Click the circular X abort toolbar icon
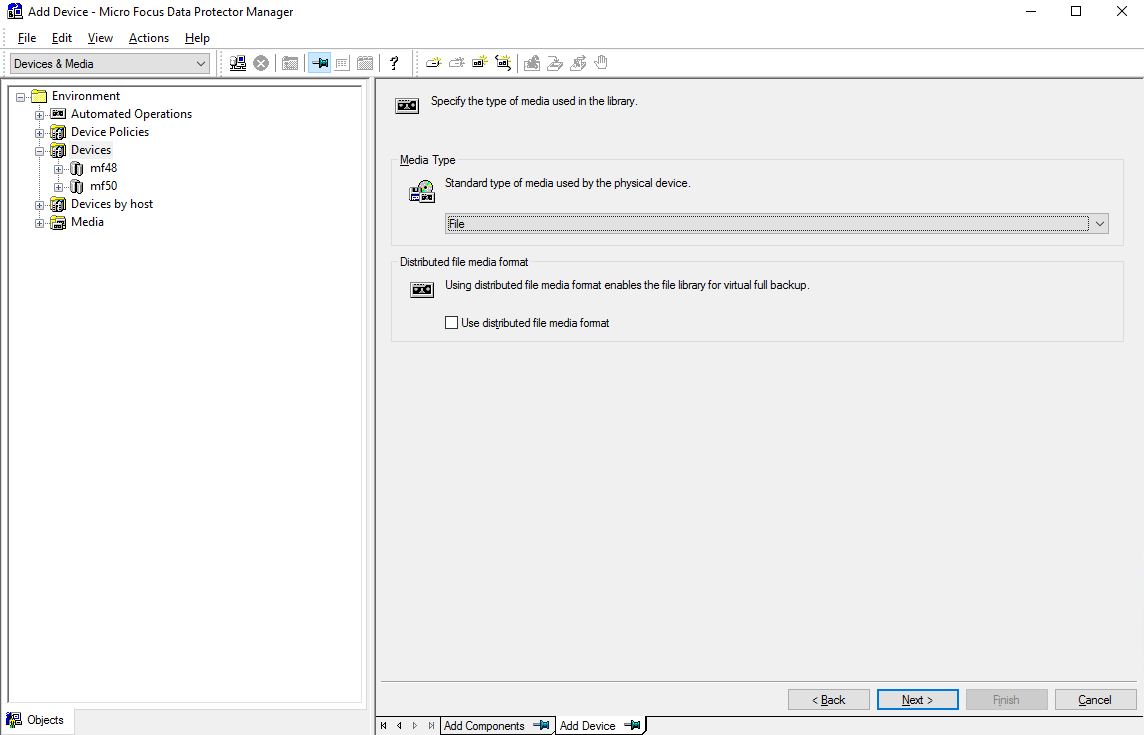The width and height of the screenshot is (1144, 735). (x=261, y=64)
